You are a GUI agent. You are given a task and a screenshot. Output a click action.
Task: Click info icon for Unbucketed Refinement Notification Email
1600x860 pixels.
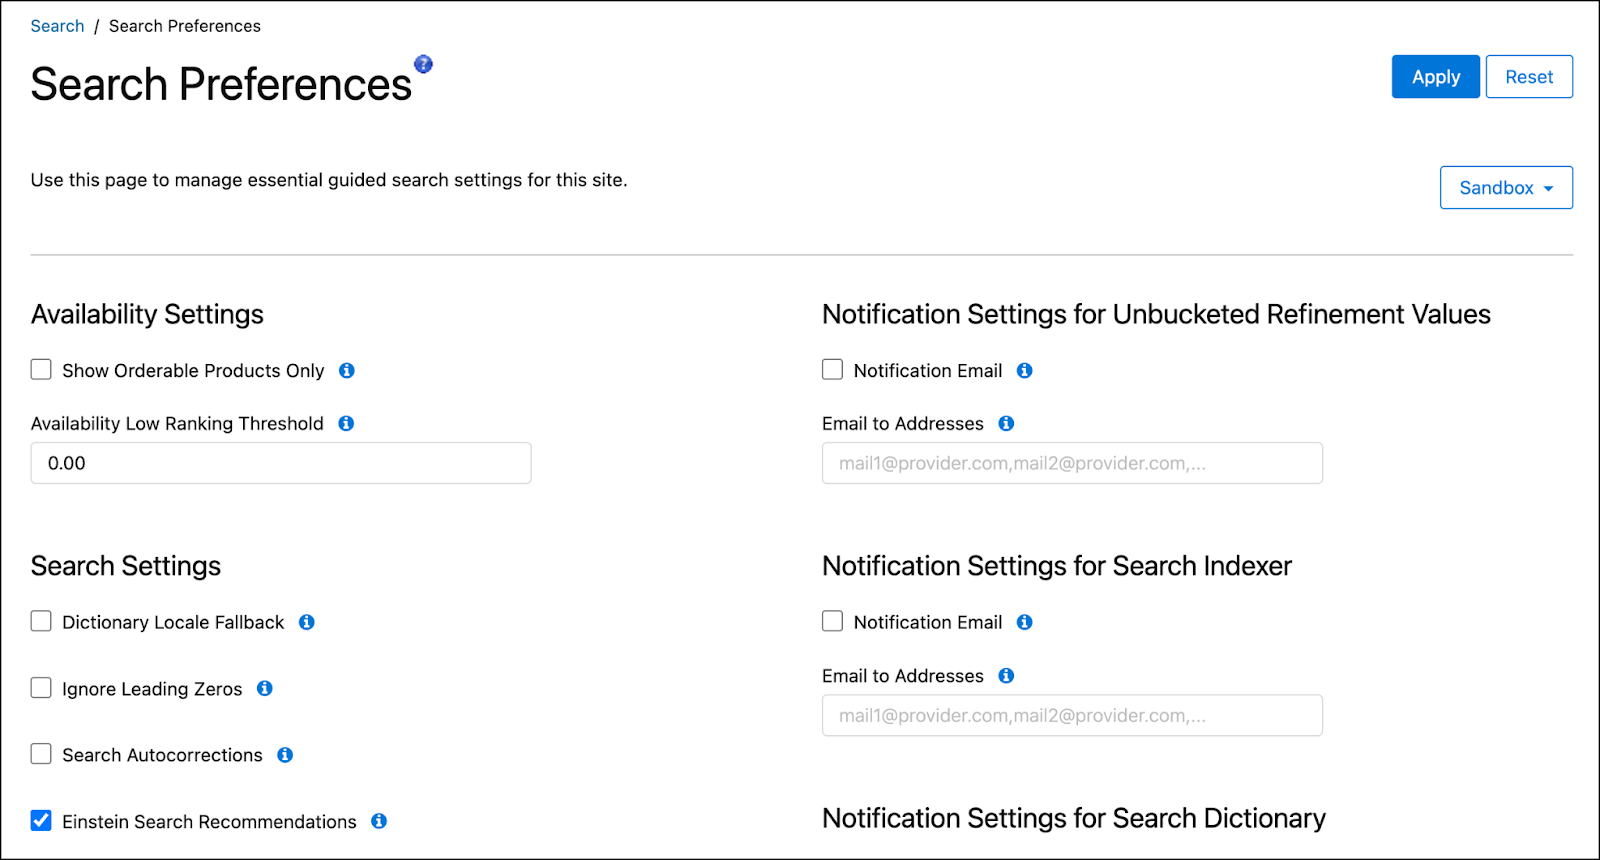(1025, 371)
